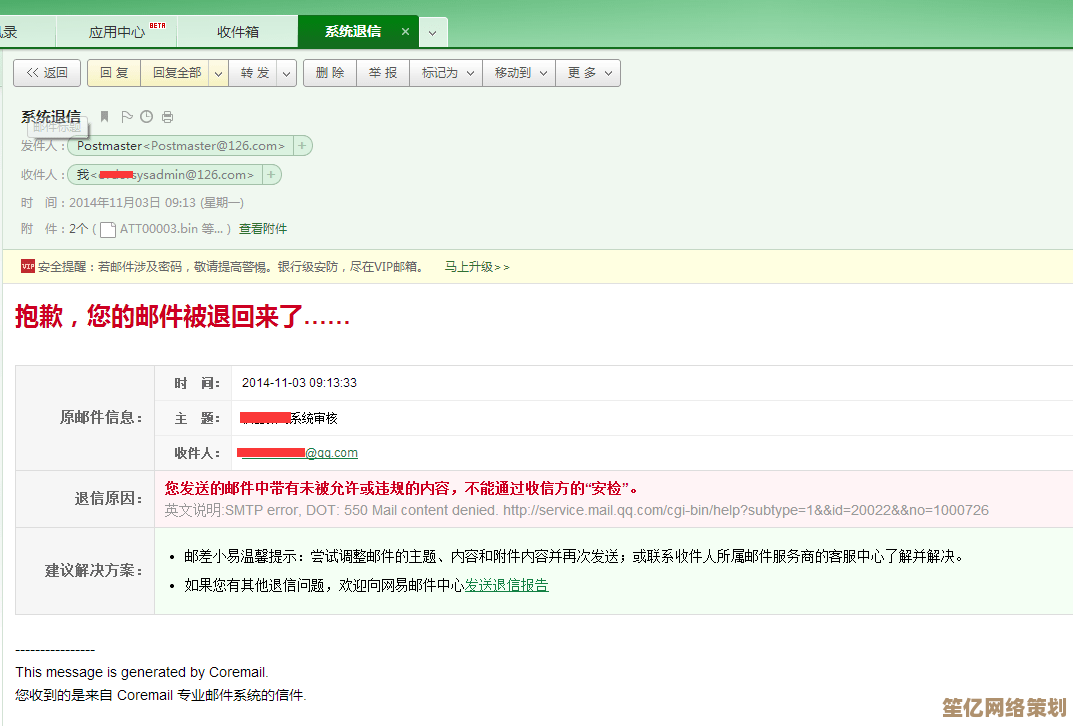The image size is (1073, 726).
Task: Click the ATT00003.bin attachment file icon
Action: click(x=107, y=229)
